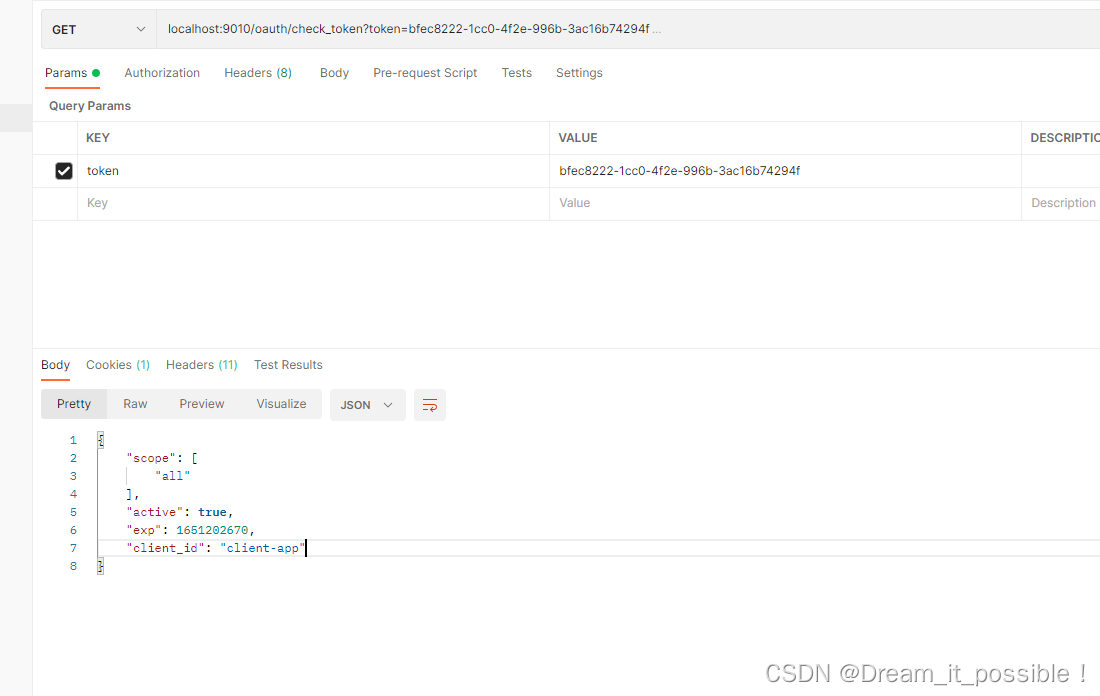The image size is (1100, 696).
Task: Toggle the wrap lines icon
Action: [x=430, y=405]
